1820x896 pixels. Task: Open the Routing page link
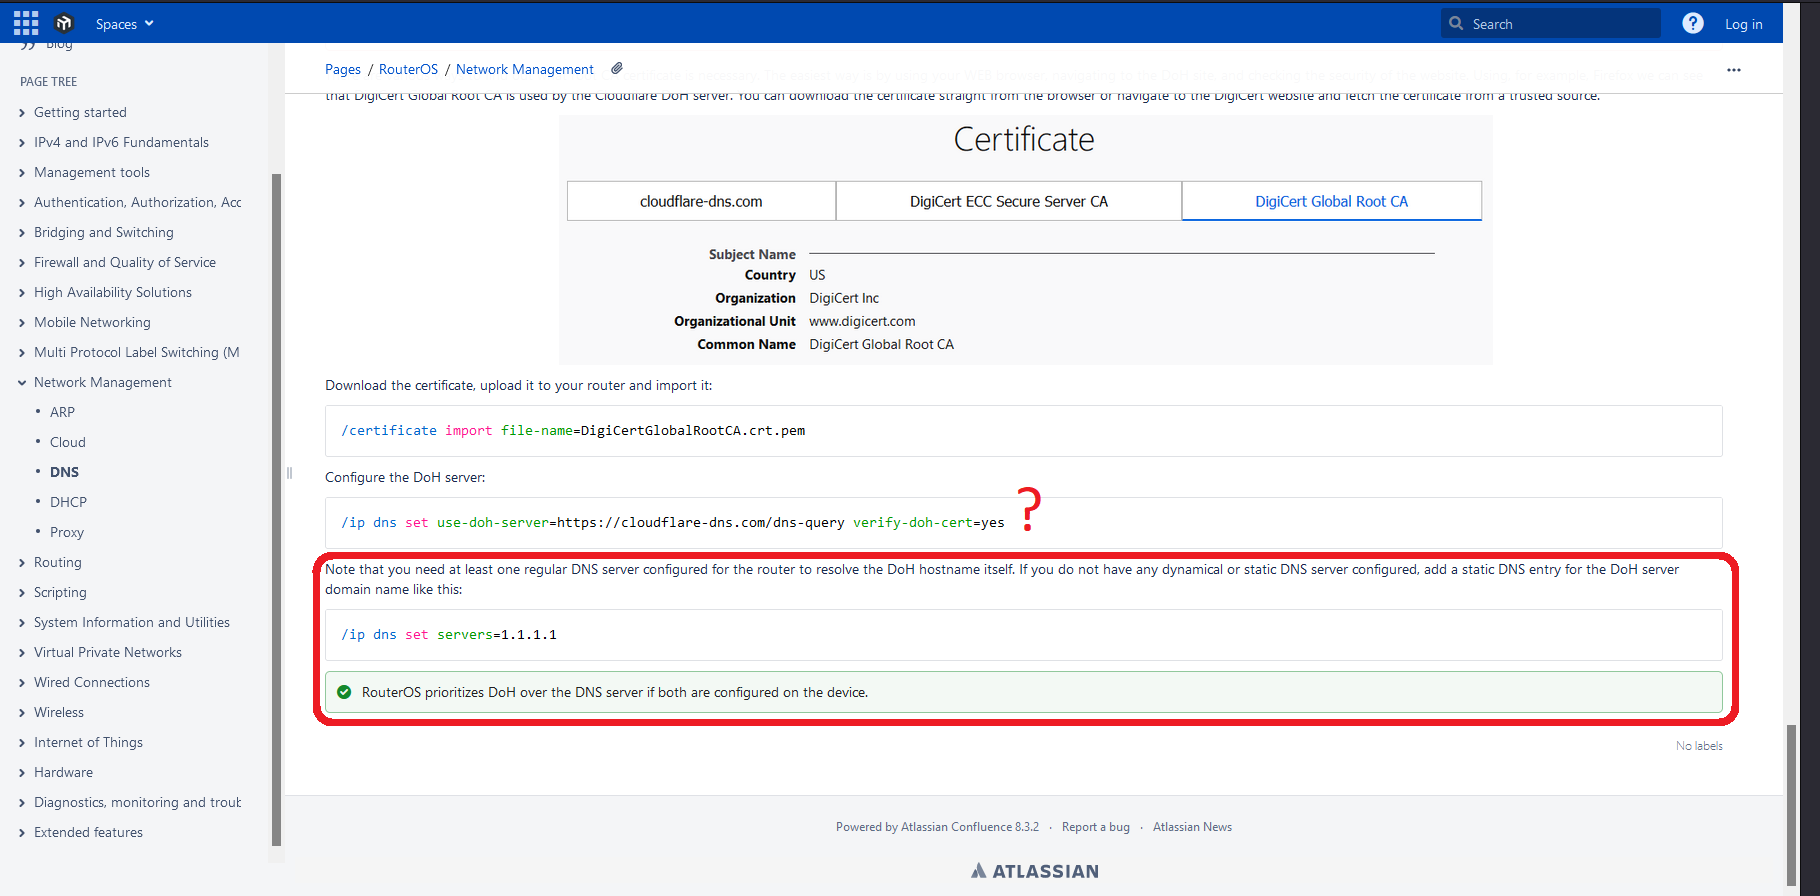58,562
